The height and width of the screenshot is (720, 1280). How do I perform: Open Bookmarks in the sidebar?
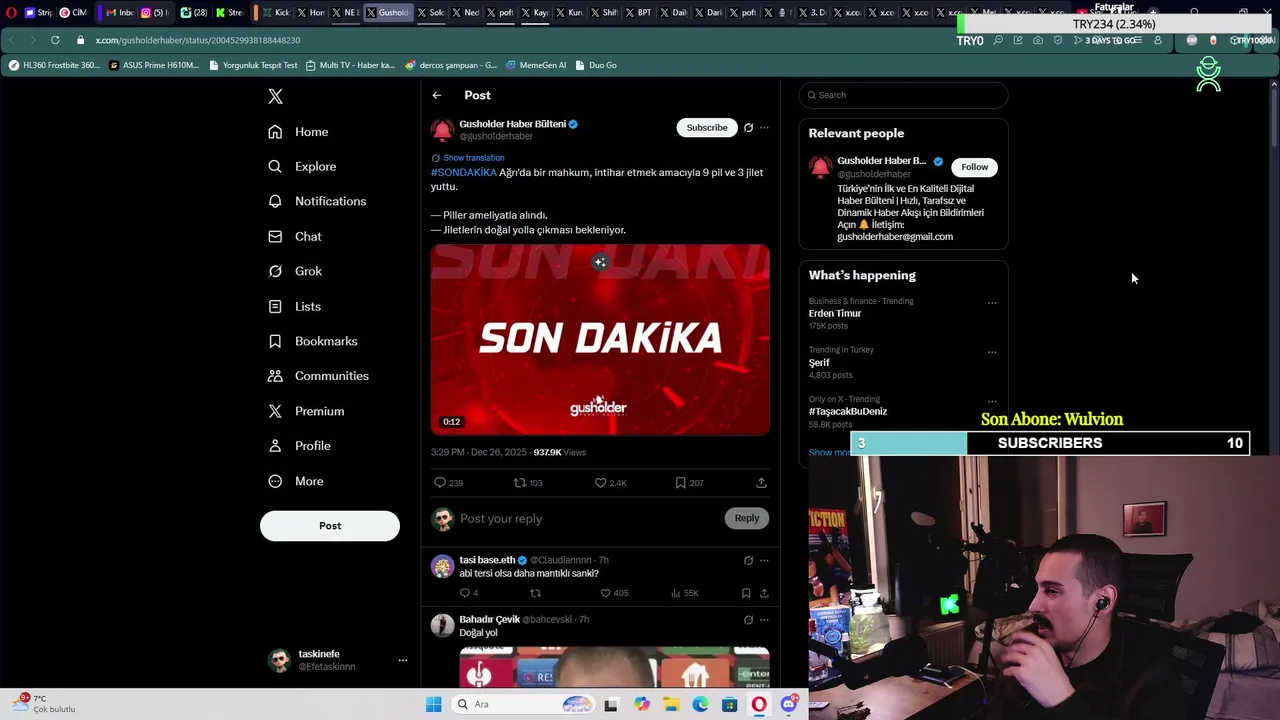tap(312, 341)
